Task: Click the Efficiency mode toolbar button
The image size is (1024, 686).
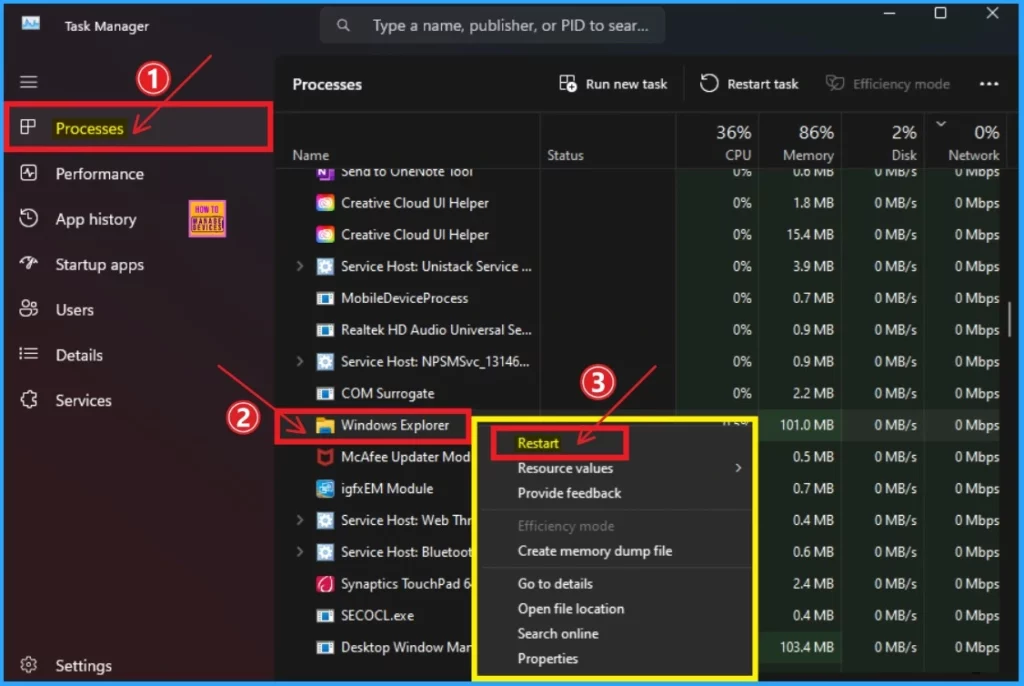Action: [888, 84]
